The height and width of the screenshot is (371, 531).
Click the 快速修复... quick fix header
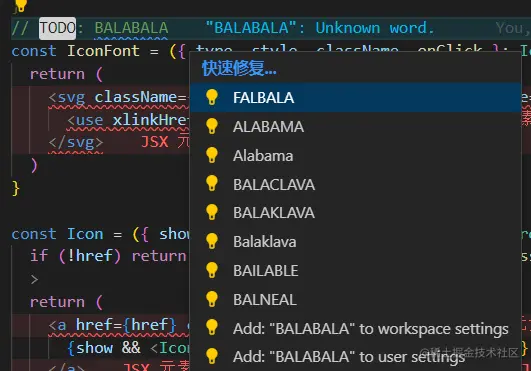[239, 68]
